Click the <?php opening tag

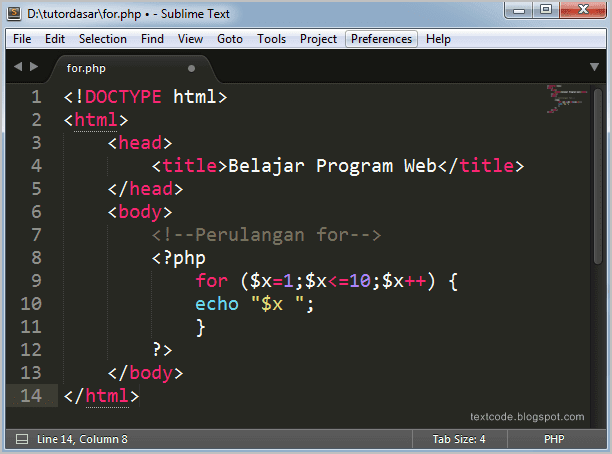click(178, 258)
